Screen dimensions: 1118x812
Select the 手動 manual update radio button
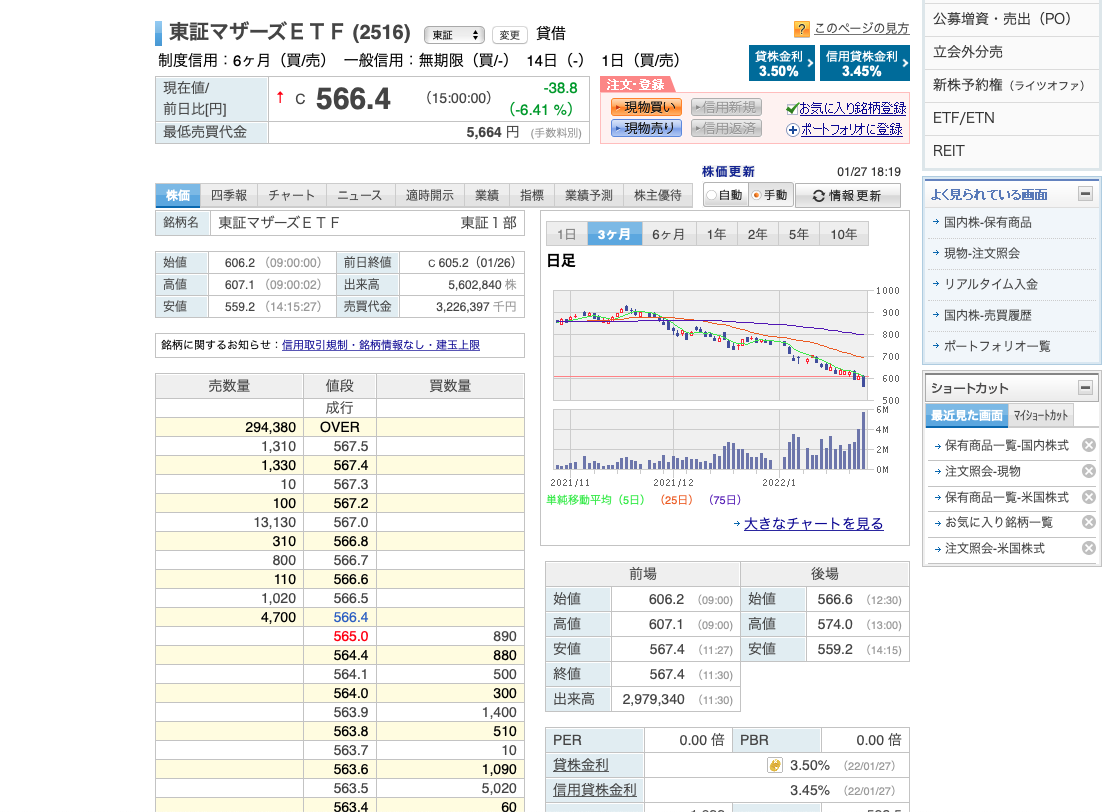[756, 196]
